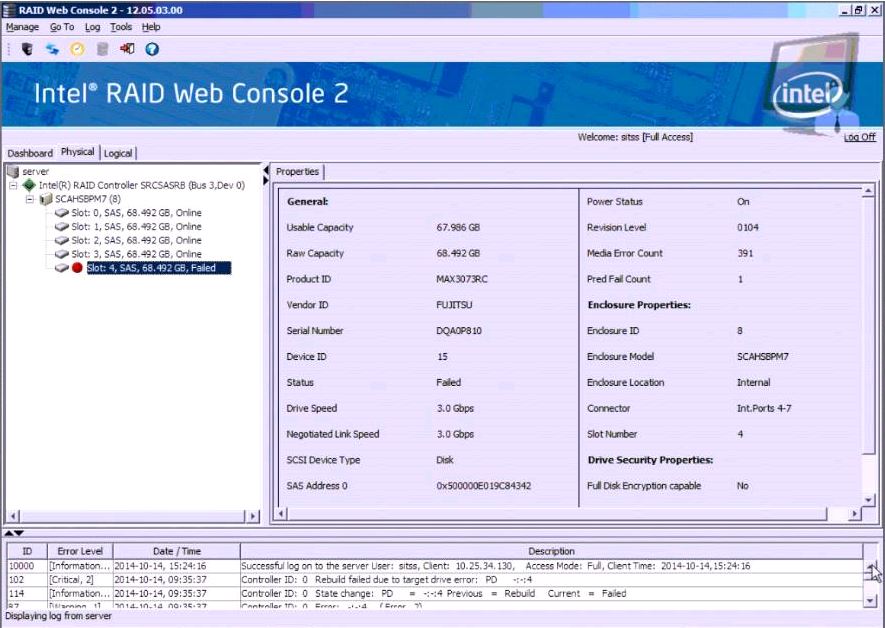Click Properties panel scroll right arrow
Screen dimensions: 885x628
coord(855,513)
